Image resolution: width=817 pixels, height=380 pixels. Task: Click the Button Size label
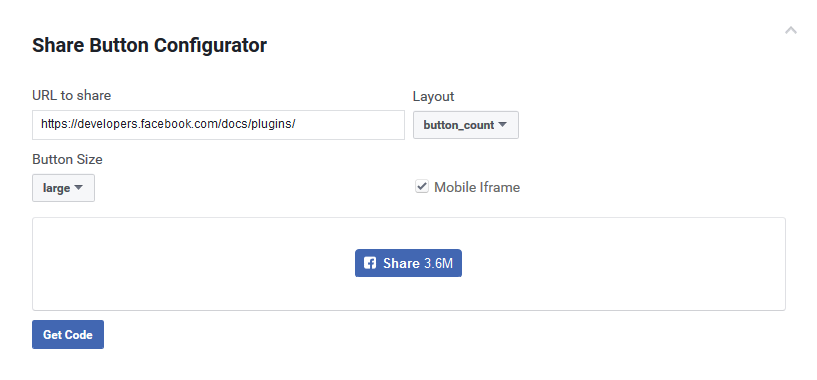pyautogui.click(x=67, y=159)
